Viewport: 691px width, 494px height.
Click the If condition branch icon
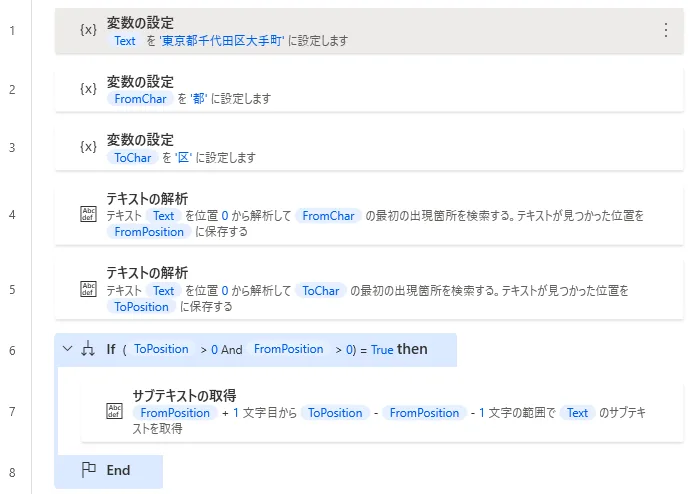click(x=88, y=349)
